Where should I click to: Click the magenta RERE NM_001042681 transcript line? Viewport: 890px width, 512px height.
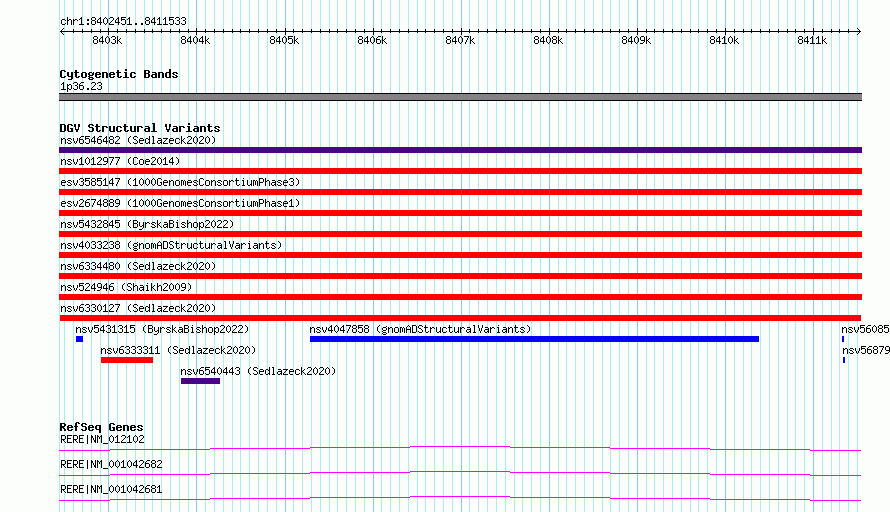(x=460, y=498)
